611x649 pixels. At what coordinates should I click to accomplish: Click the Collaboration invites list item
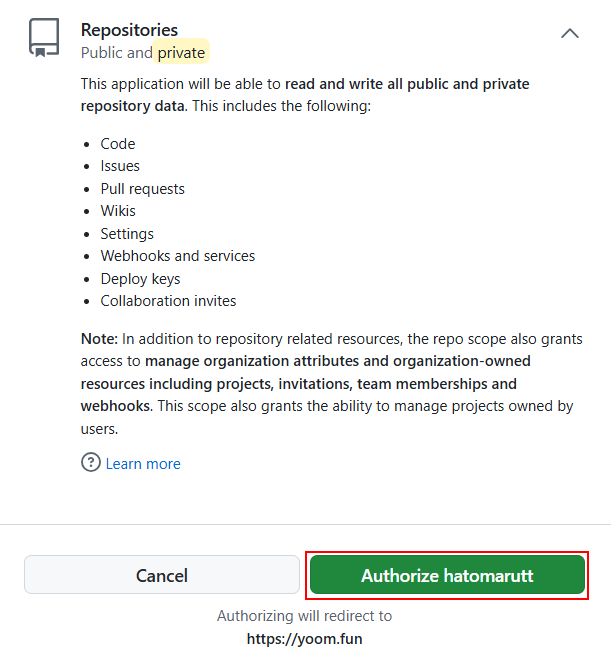[168, 301]
